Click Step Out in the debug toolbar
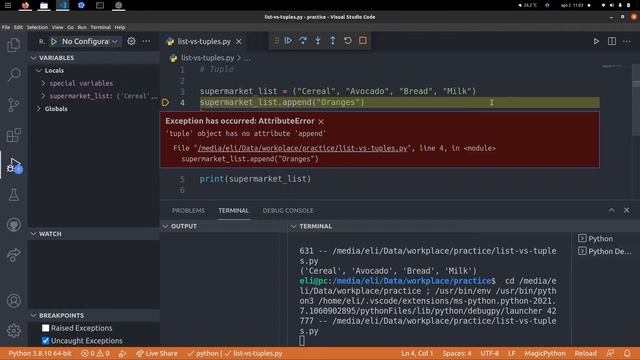The image size is (640, 360). coord(333,41)
